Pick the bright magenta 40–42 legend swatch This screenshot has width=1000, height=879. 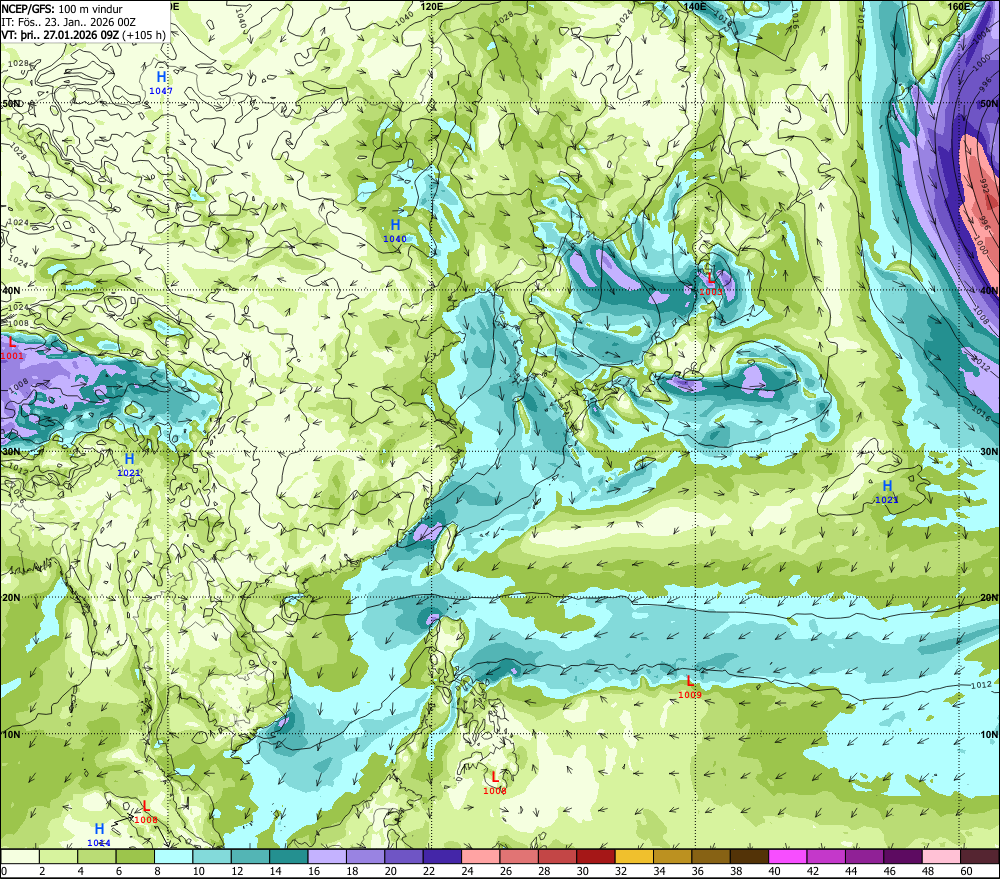(788, 856)
